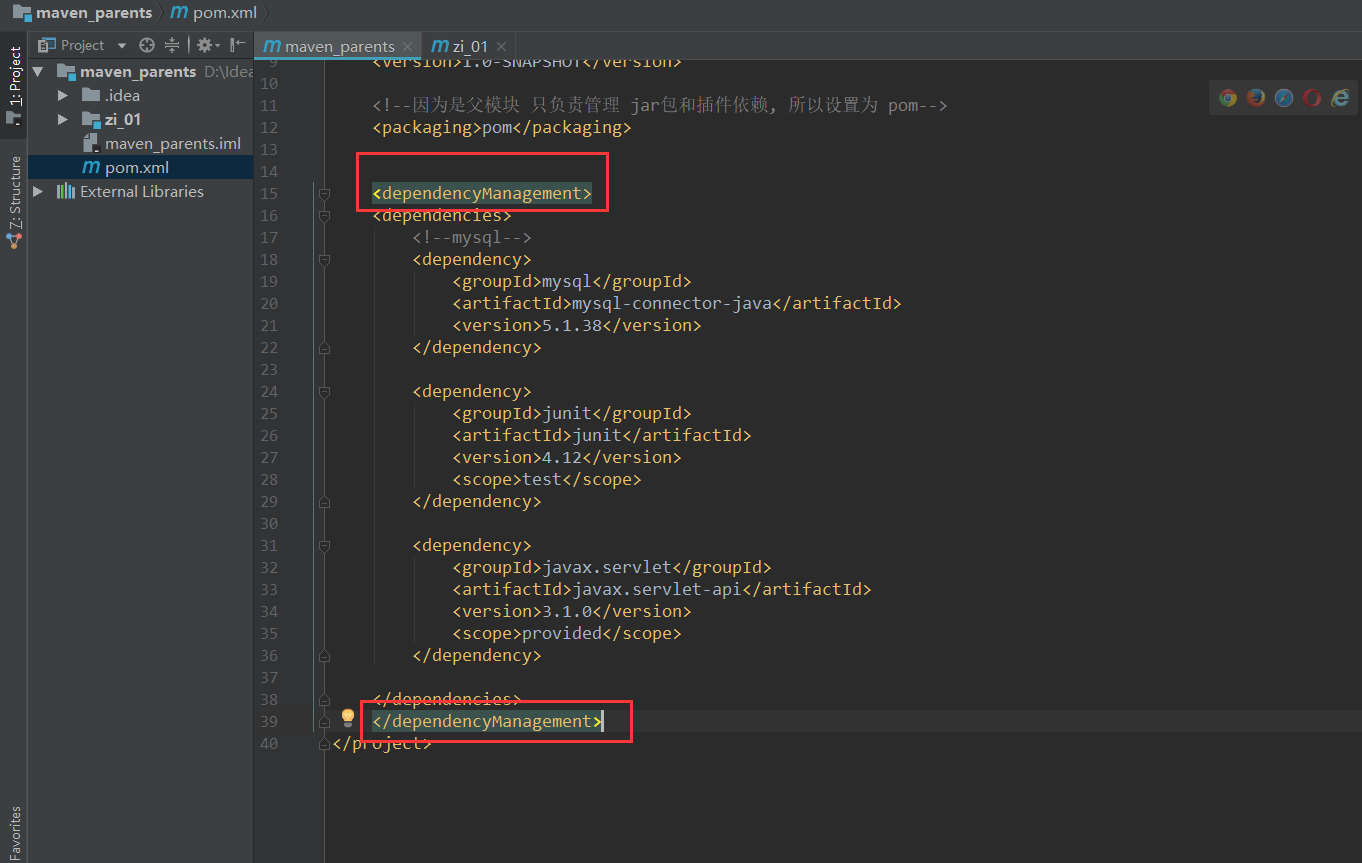This screenshot has height=863, width=1362.
Task: Open the Structure tool window tab
Action: pos(14,200)
